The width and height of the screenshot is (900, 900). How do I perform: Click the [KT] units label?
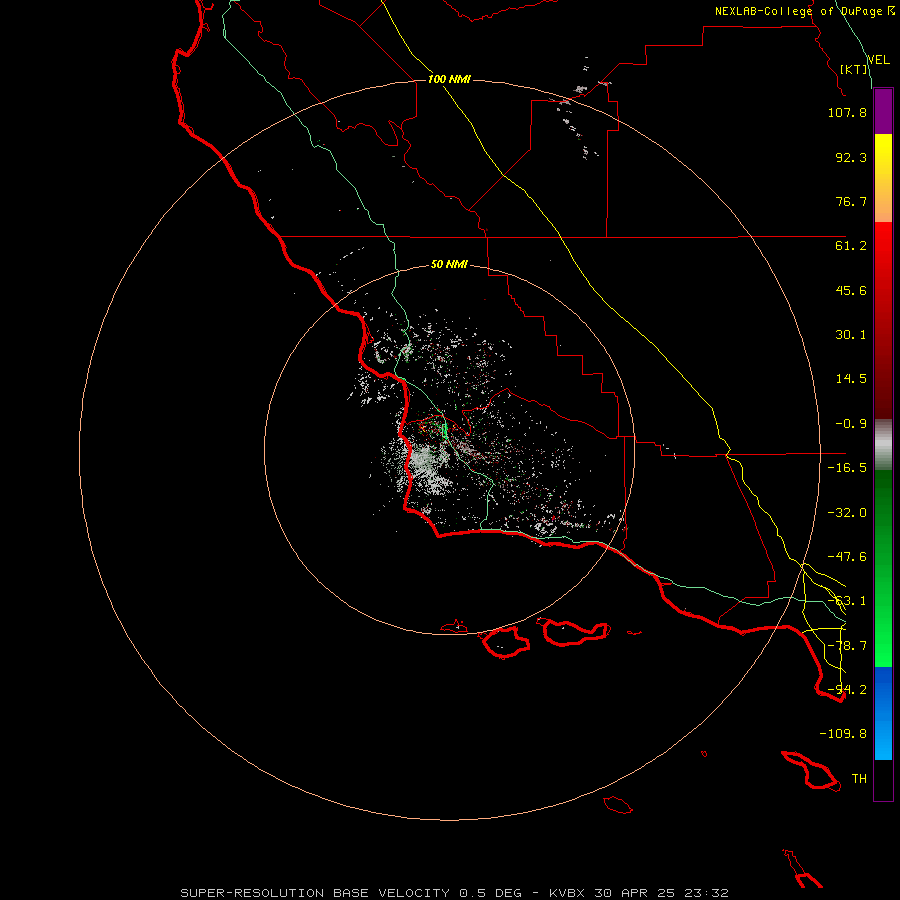click(854, 69)
